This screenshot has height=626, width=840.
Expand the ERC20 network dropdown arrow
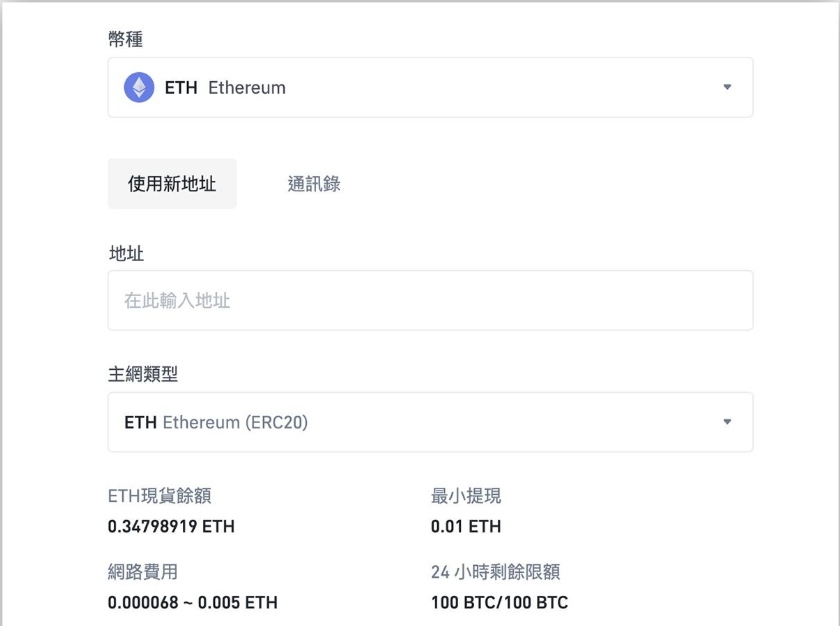(727, 421)
